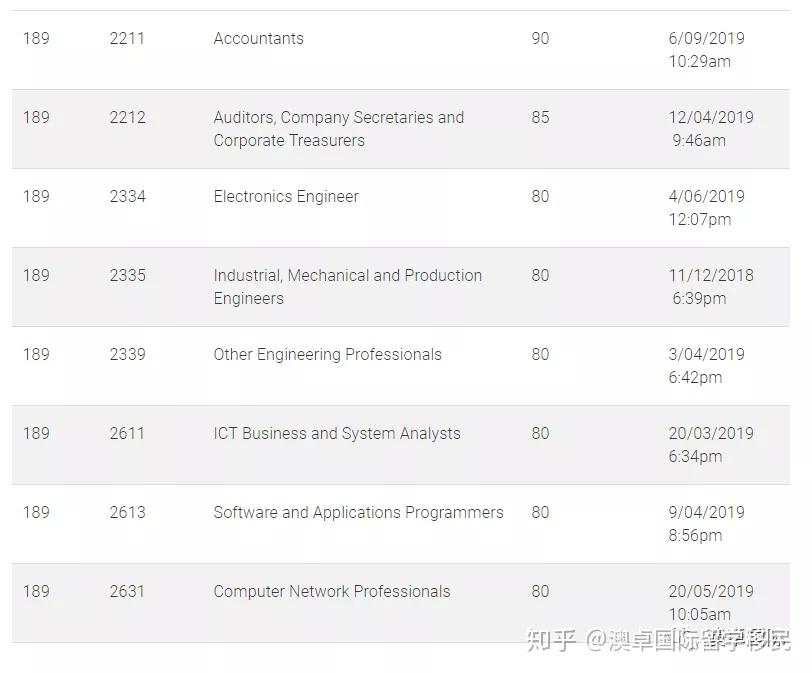Click Other Engineering Professionals text
Image resolution: width=812 pixels, height=673 pixels.
327,354
